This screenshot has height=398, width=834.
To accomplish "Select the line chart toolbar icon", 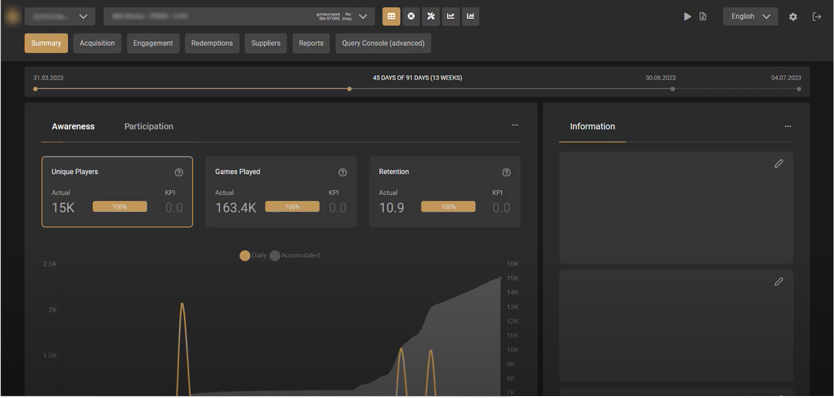I will click(451, 16).
